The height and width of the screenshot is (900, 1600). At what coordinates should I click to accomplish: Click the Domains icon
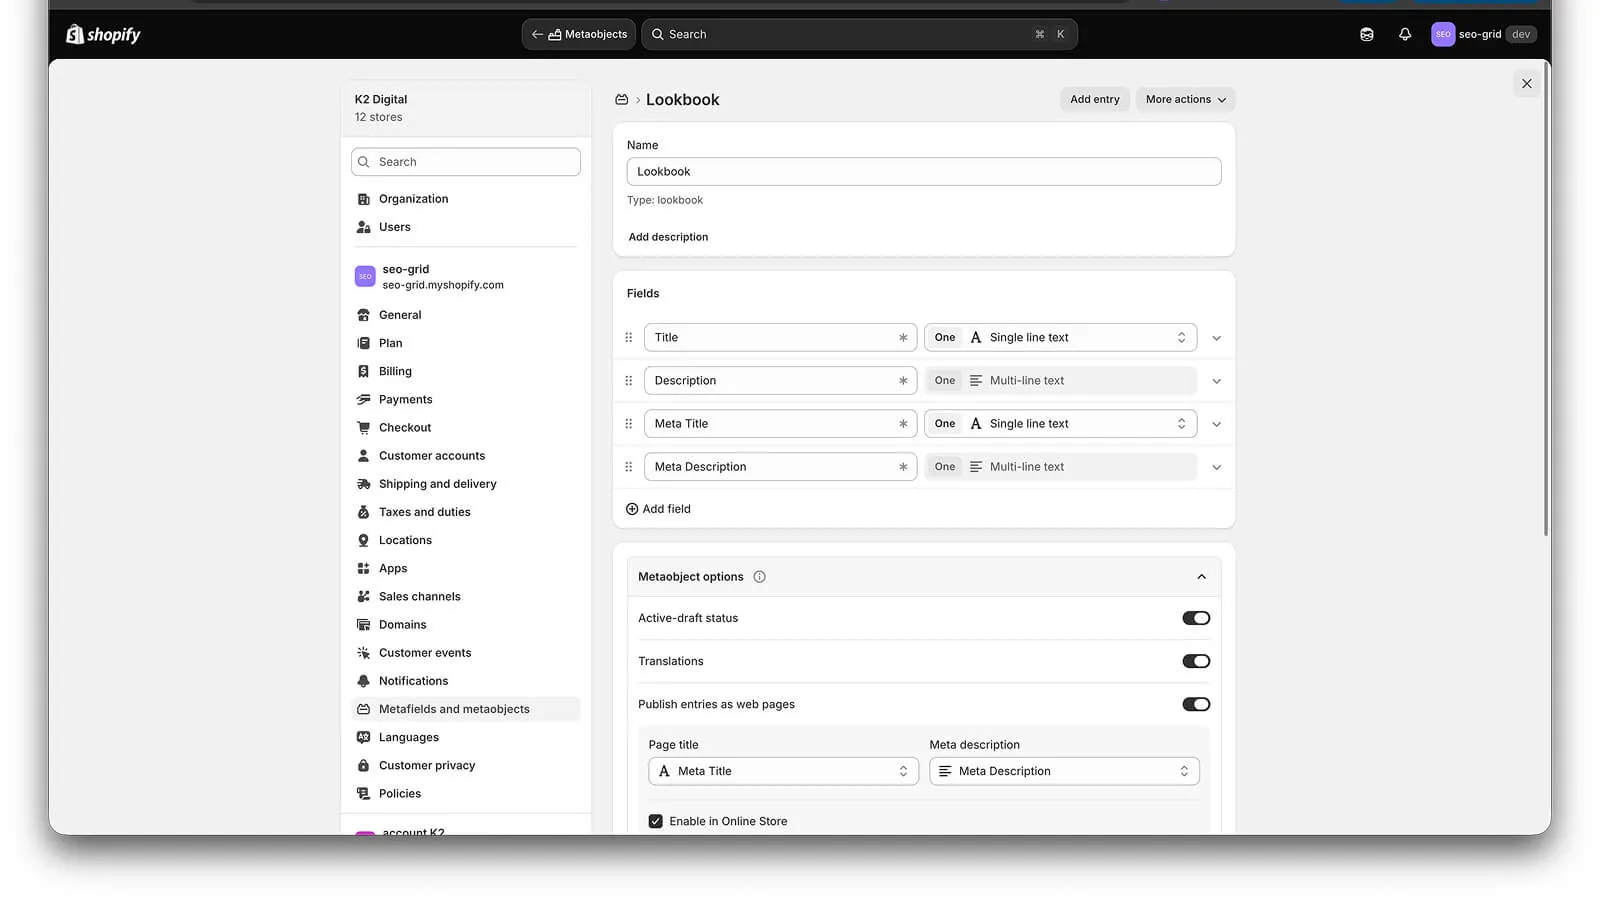(x=364, y=625)
